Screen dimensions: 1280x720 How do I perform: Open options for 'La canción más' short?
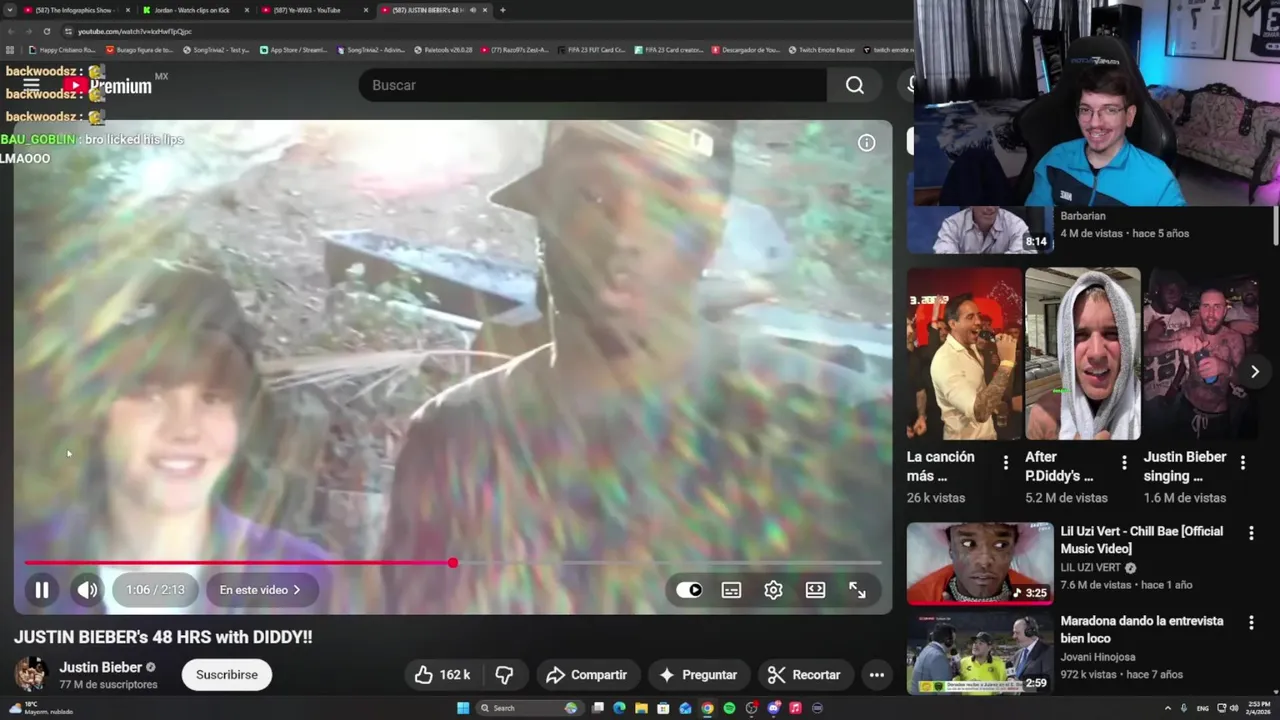click(1006, 462)
